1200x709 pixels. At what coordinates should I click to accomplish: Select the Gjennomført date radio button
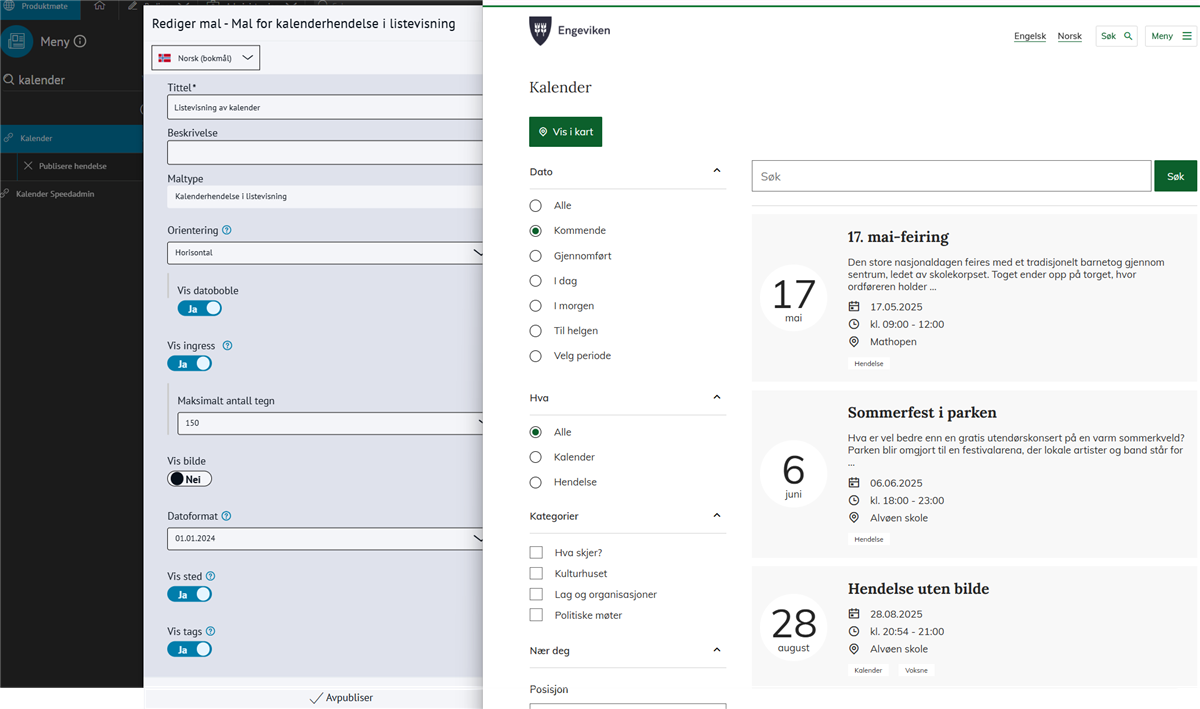[x=536, y=256]
